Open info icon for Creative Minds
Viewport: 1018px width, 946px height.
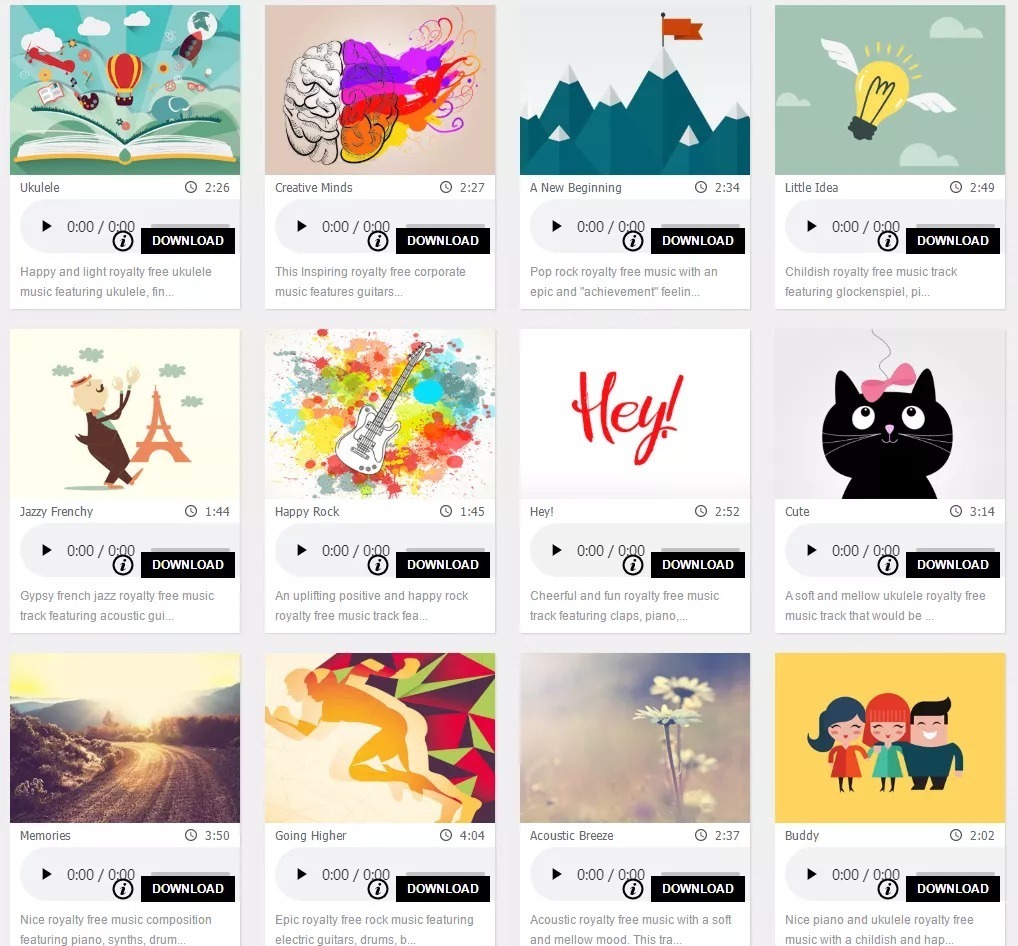(x=378, y=242)
